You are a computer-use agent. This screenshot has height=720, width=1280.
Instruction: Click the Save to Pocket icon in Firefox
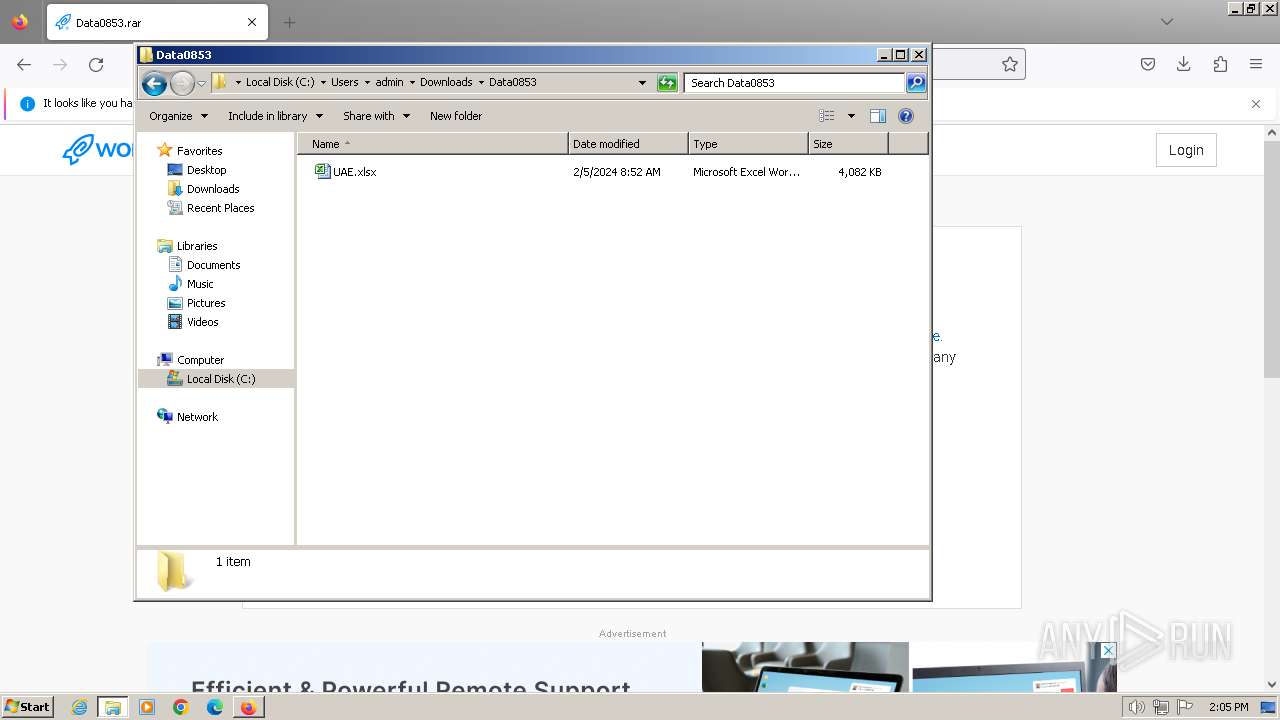tap(1148, 64)
